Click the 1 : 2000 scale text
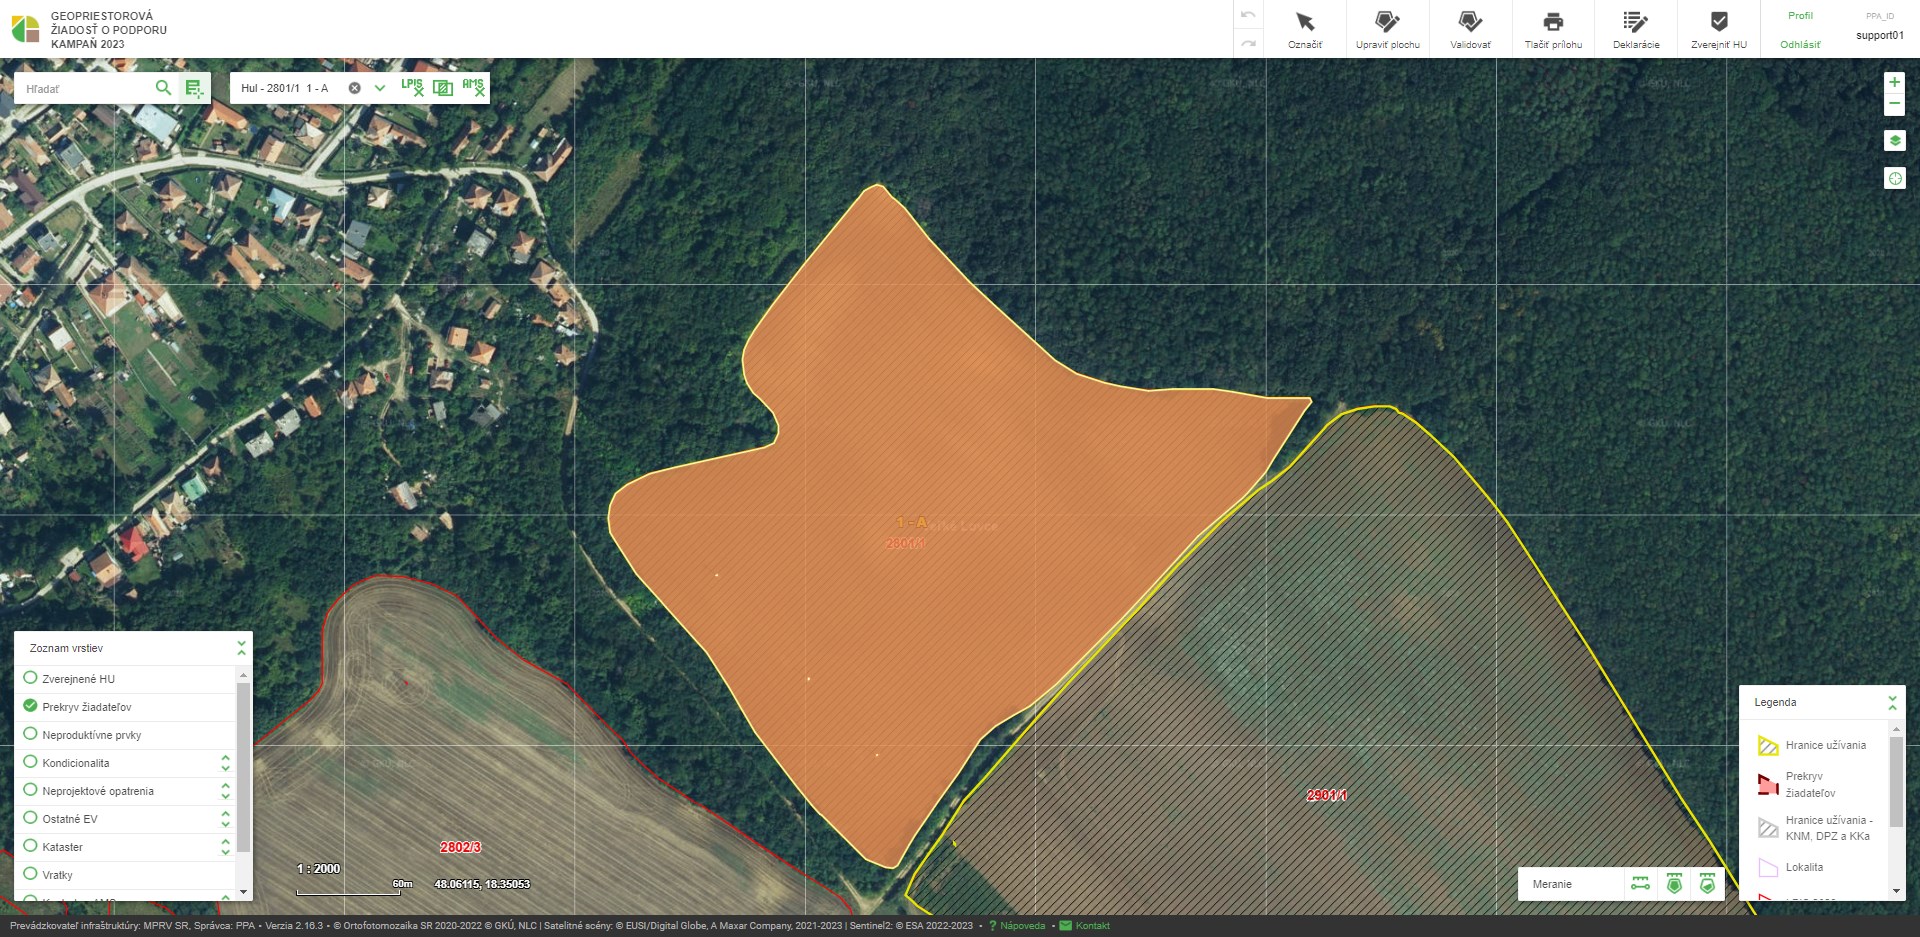 pos(319,869)
